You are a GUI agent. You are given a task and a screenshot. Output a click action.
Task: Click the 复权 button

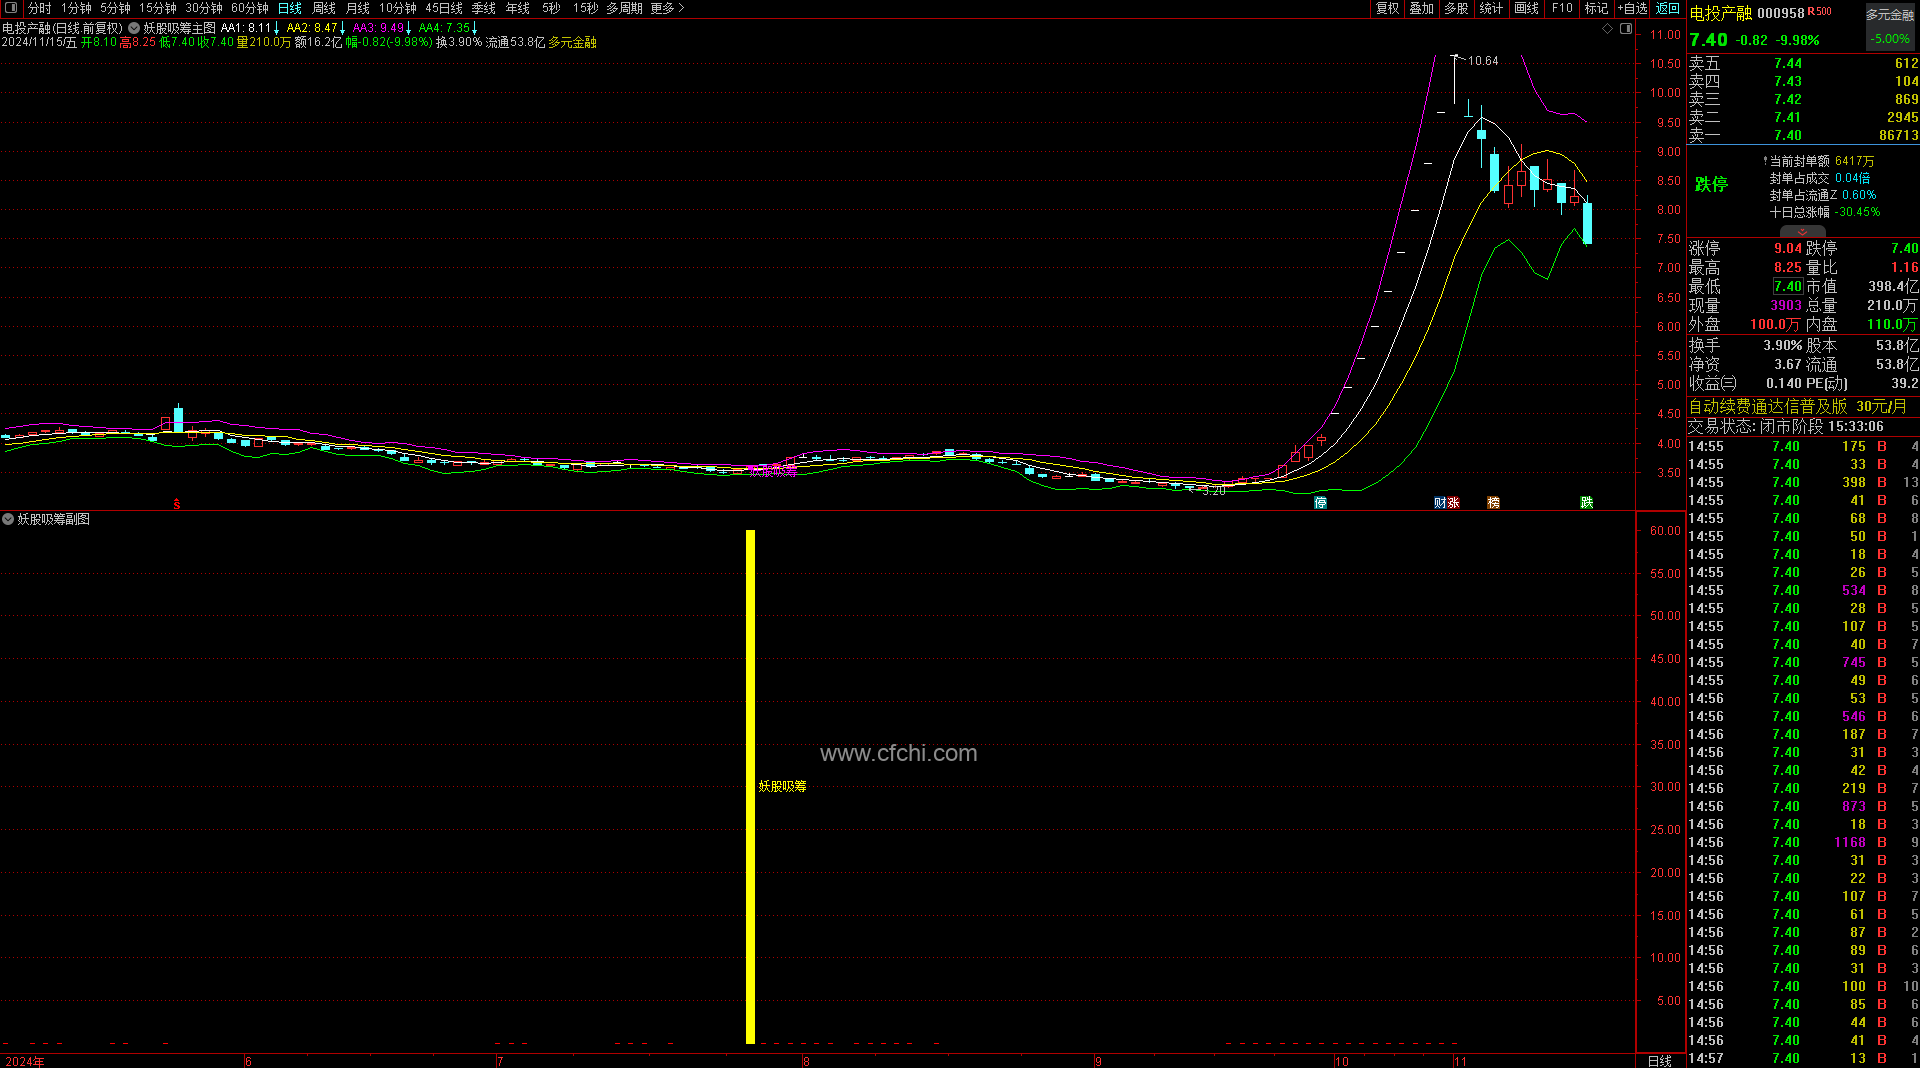pos(1387,8)
